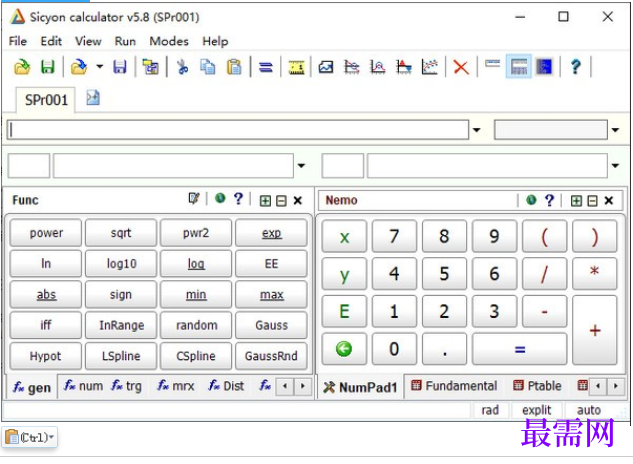633x464 pixels.
Task: Switch to the Ptable tab
Action: (537, 386)
